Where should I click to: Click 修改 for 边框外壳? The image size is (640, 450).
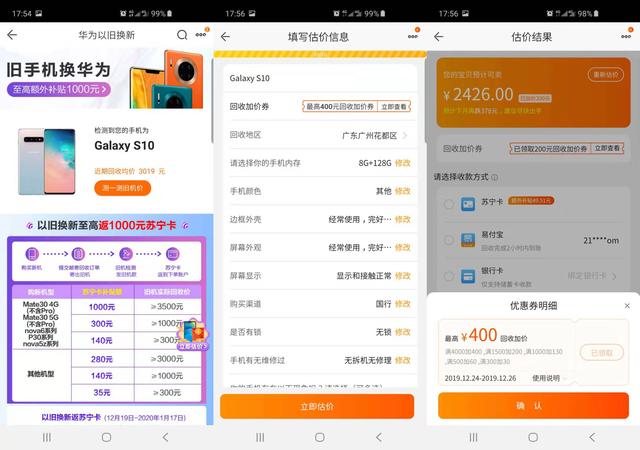402,219
